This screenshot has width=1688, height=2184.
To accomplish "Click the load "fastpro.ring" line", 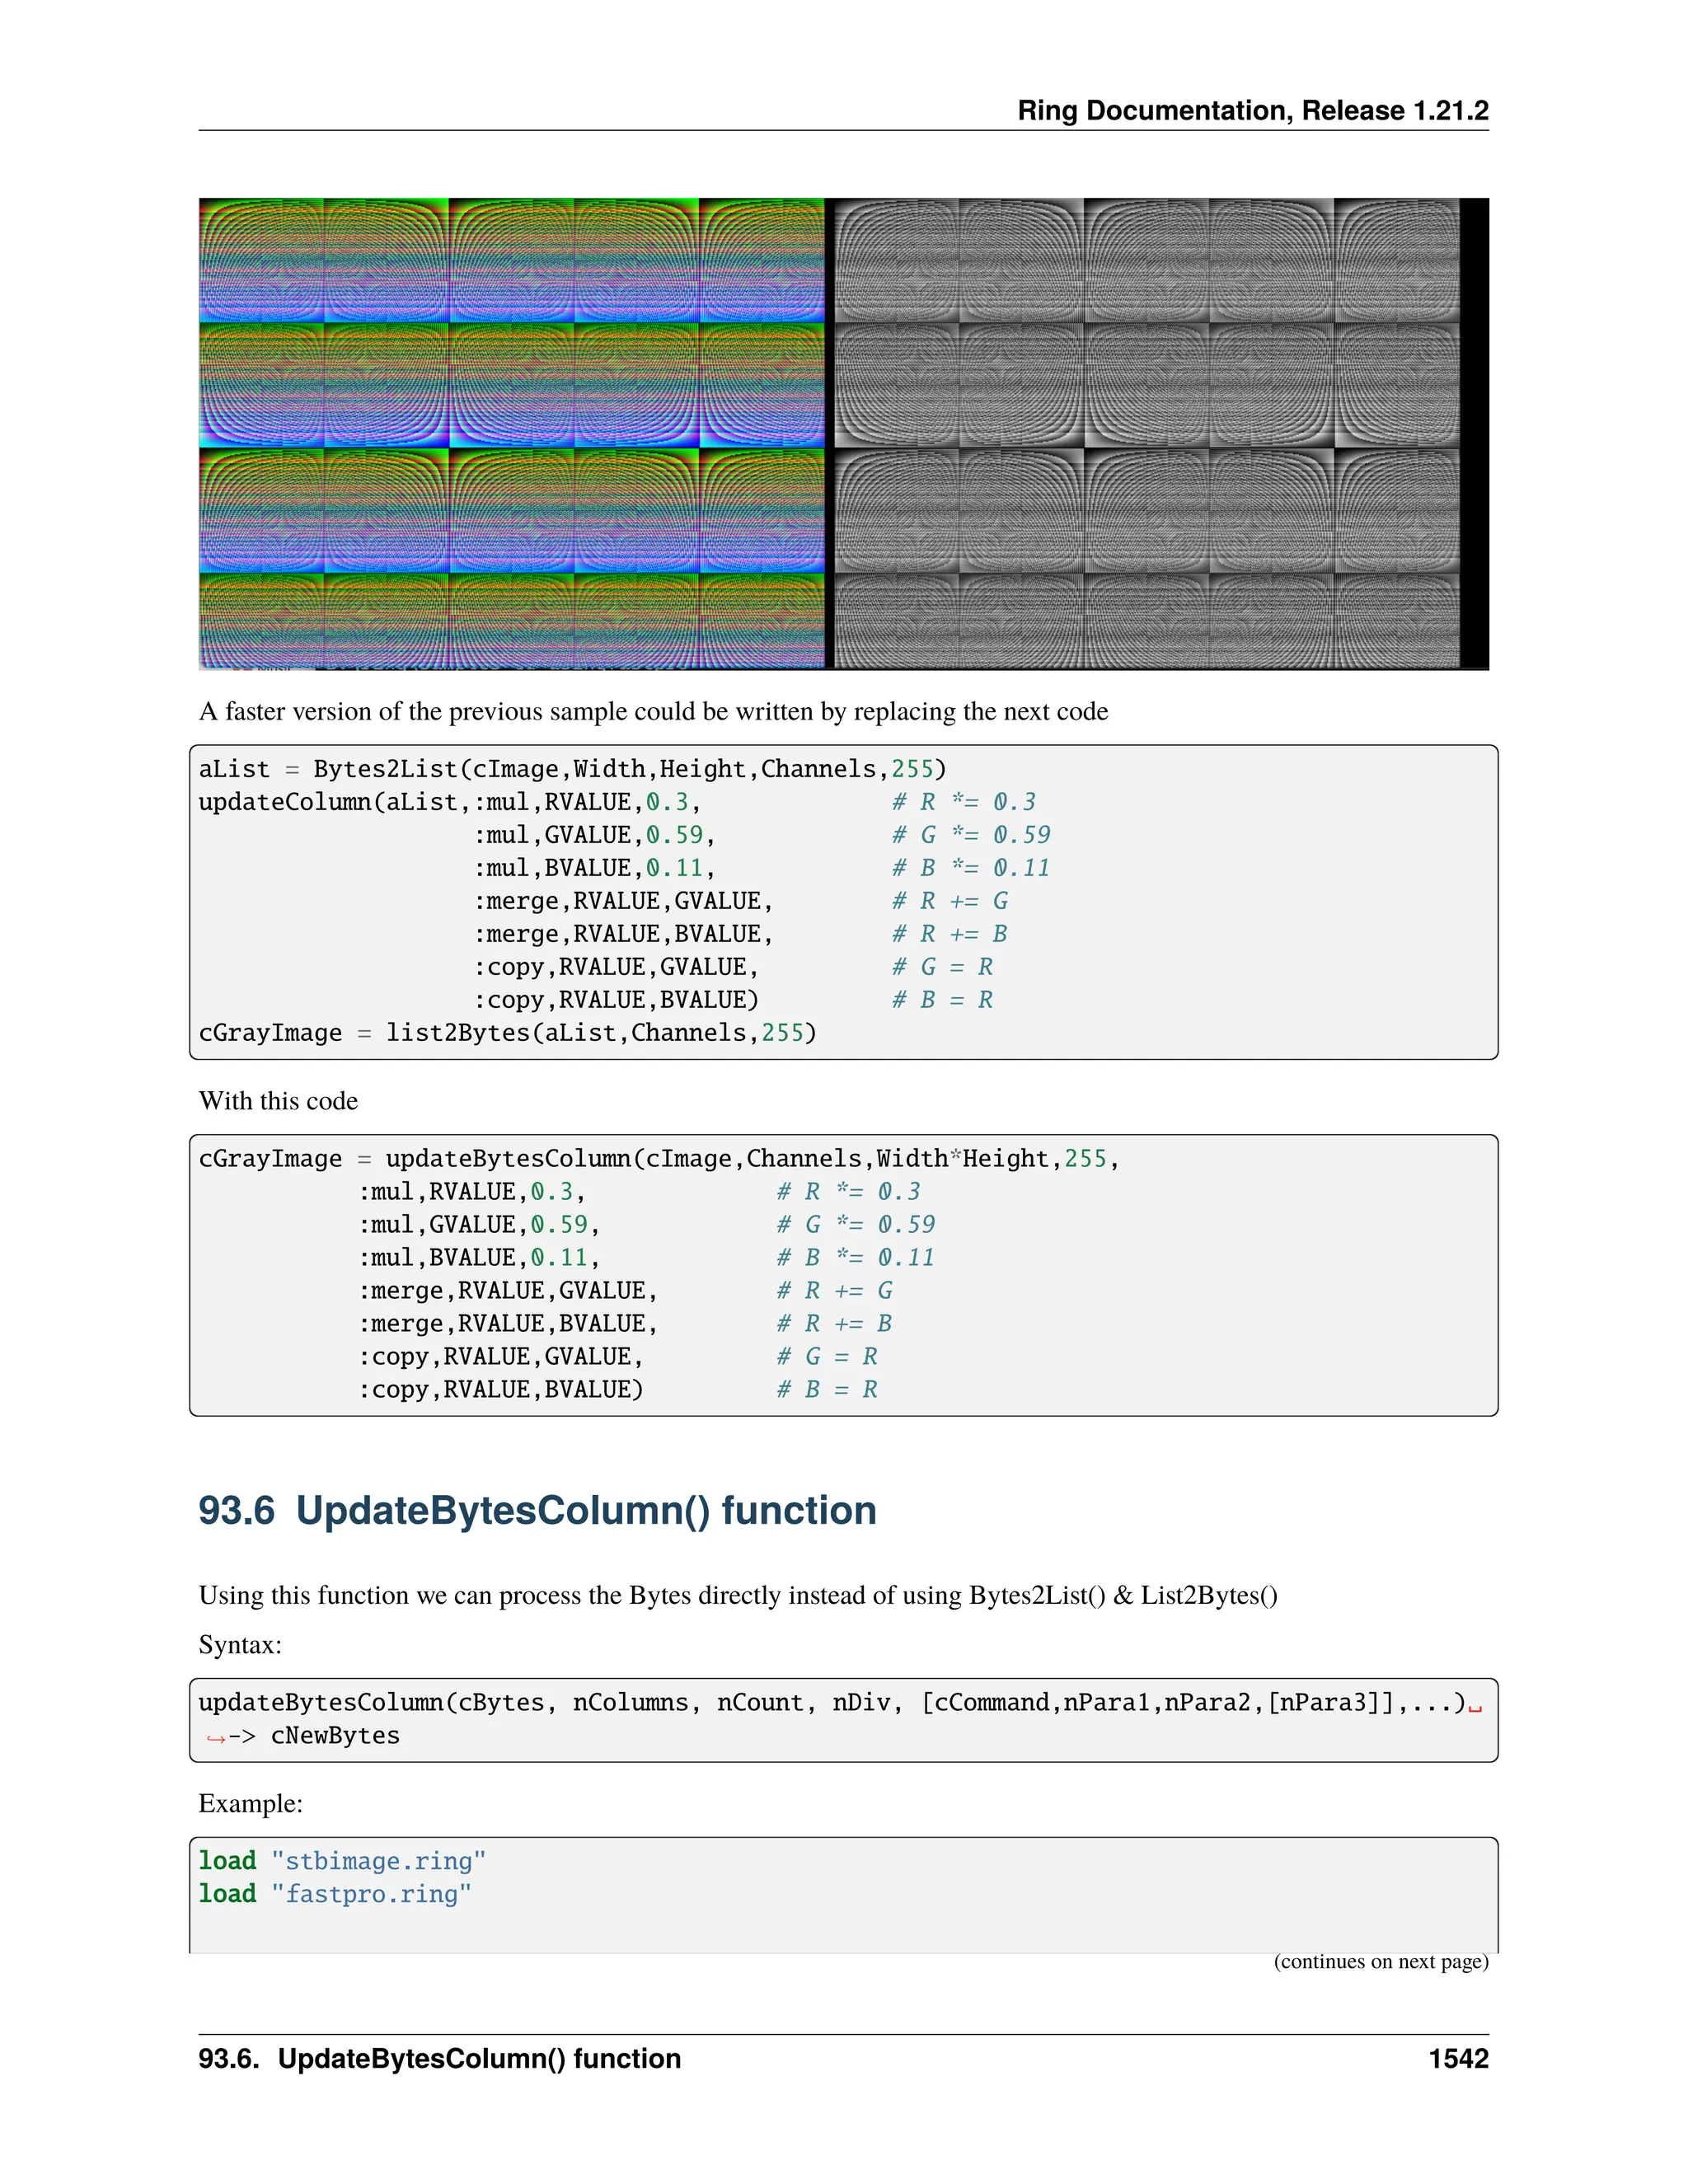I will (335, 1894).
